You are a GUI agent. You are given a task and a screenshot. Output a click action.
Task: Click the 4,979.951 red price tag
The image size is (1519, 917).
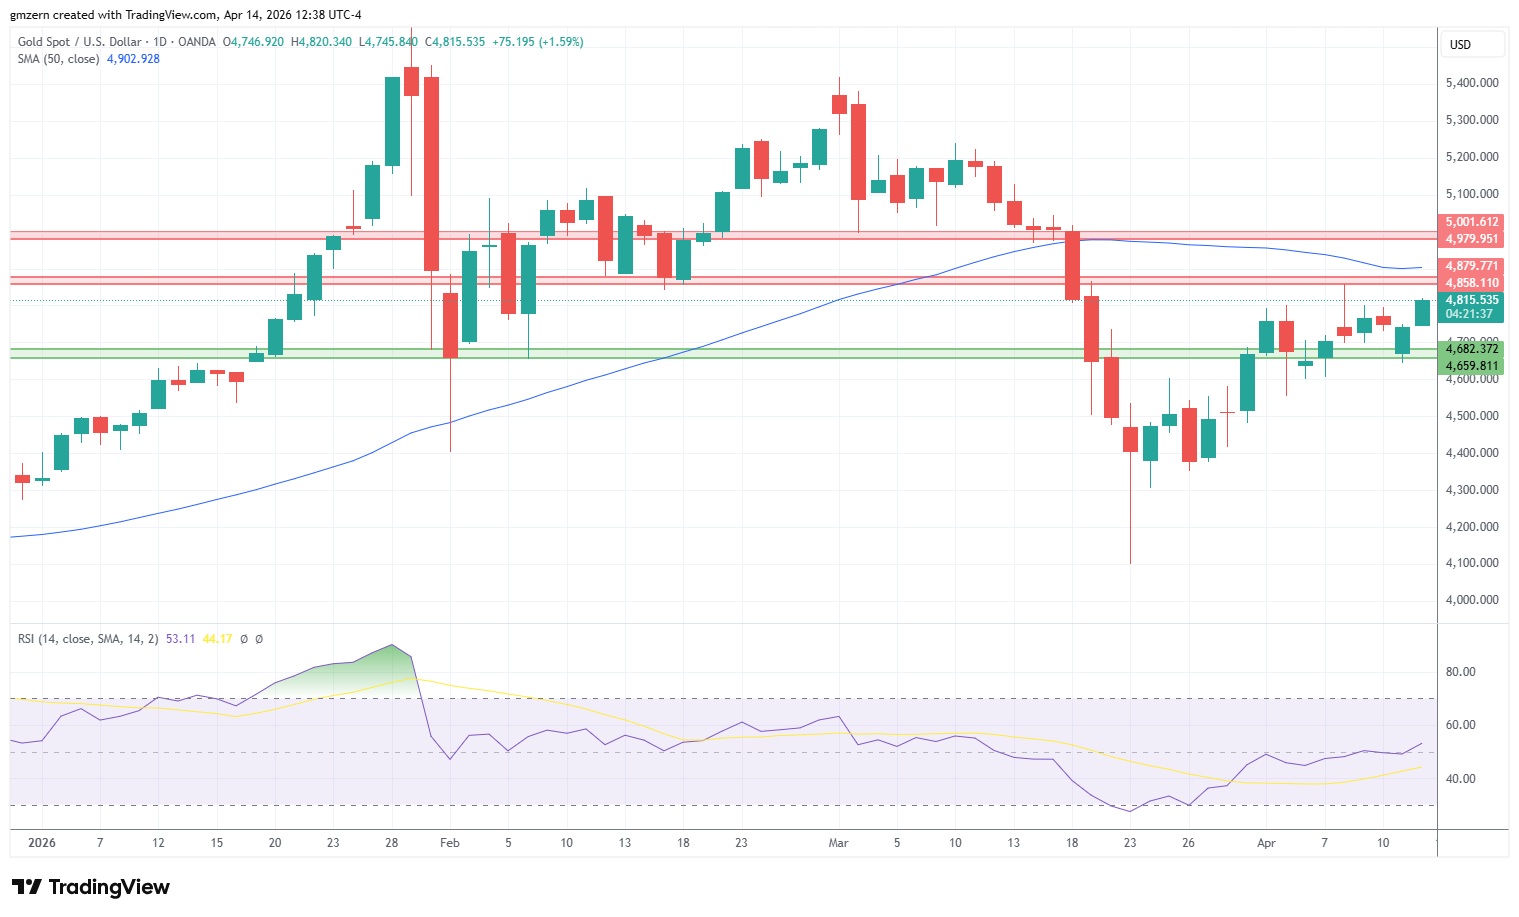1472,239
